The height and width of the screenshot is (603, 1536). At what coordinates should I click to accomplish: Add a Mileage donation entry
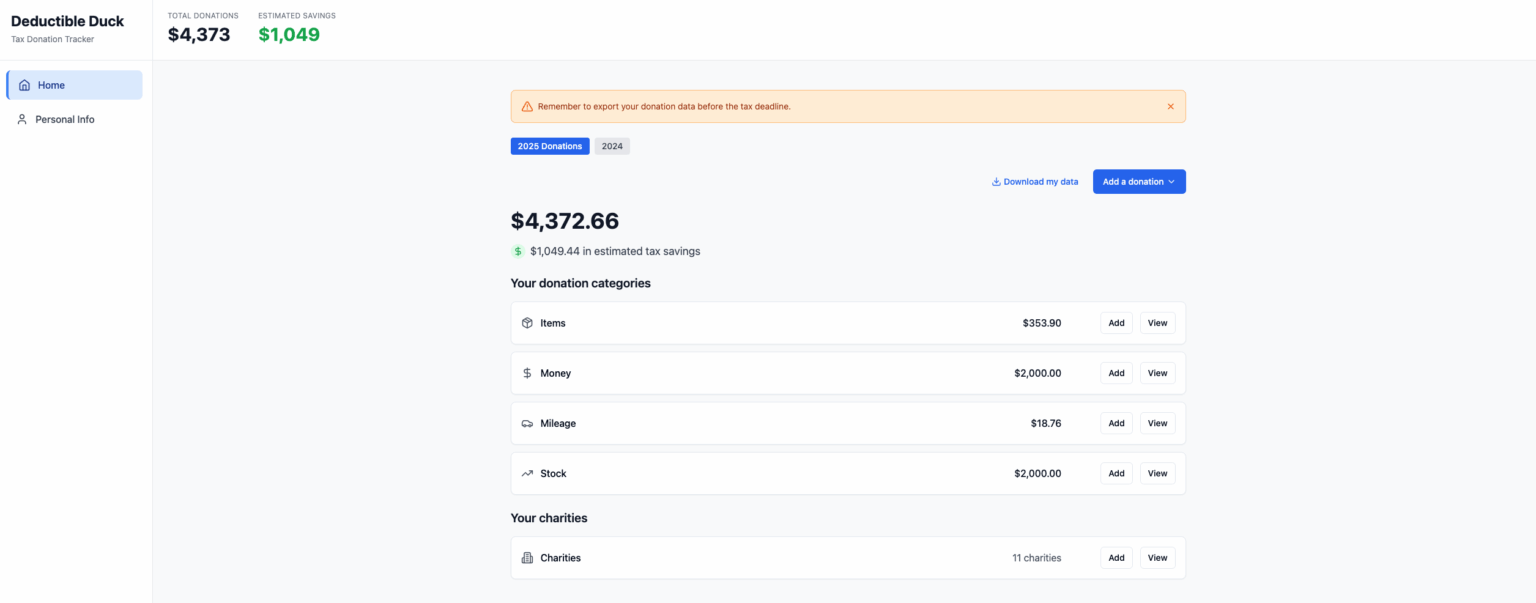(1116, 423)
